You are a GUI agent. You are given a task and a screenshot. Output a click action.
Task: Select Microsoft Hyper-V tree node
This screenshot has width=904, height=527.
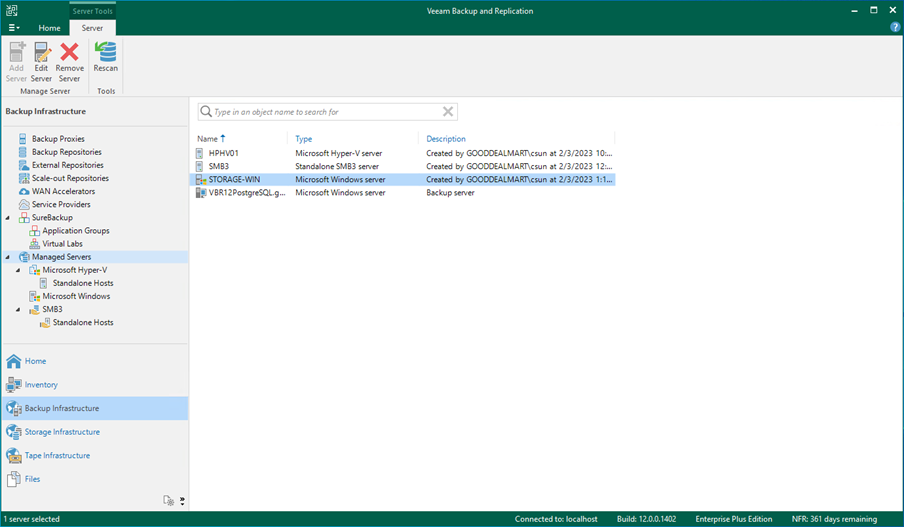point(74,270)
